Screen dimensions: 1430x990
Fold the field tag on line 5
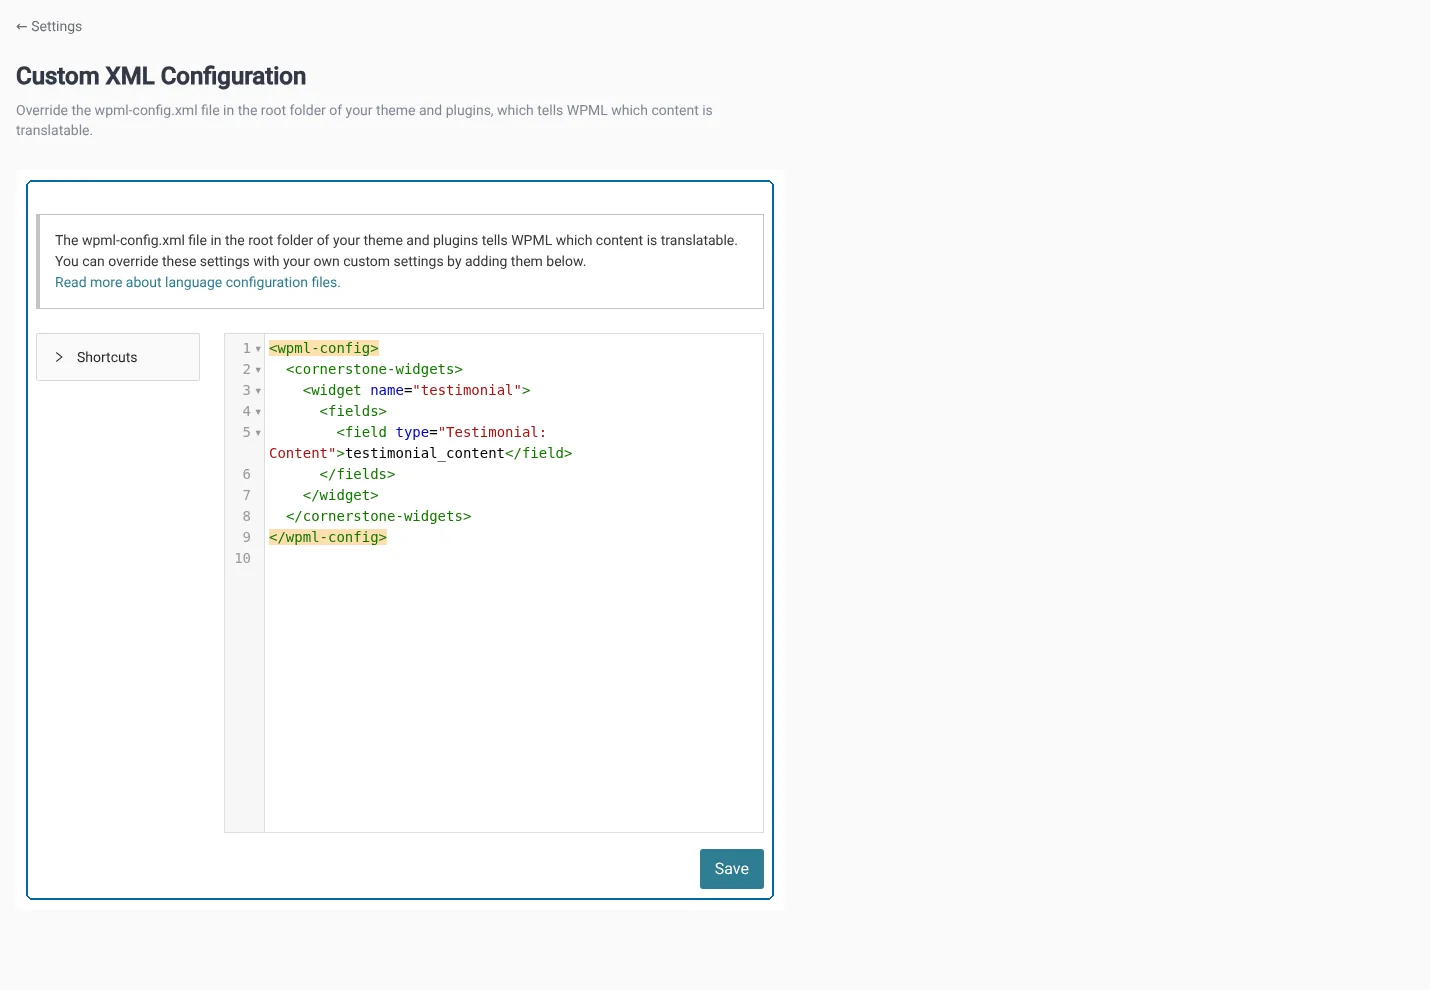tap(258, 433)
